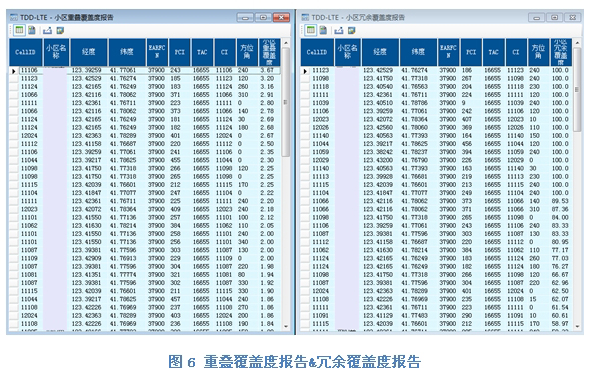Sort by CellID column in overlap coverage report
The height and width of the screenshot is (374, 590).
(x=26, y=52)
